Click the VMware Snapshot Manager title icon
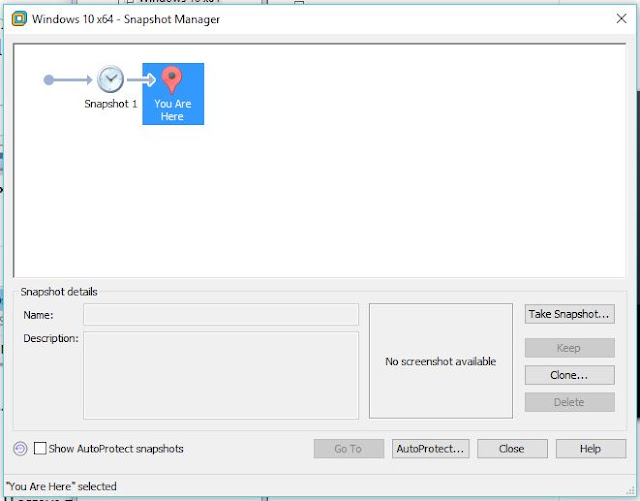640x501 pixels. point(19,19)
